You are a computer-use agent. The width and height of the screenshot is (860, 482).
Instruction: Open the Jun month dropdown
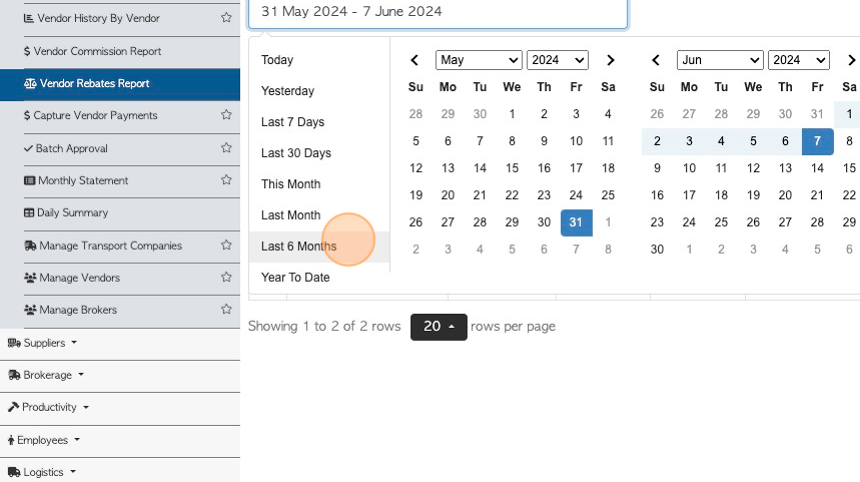(x=720, y=60)
